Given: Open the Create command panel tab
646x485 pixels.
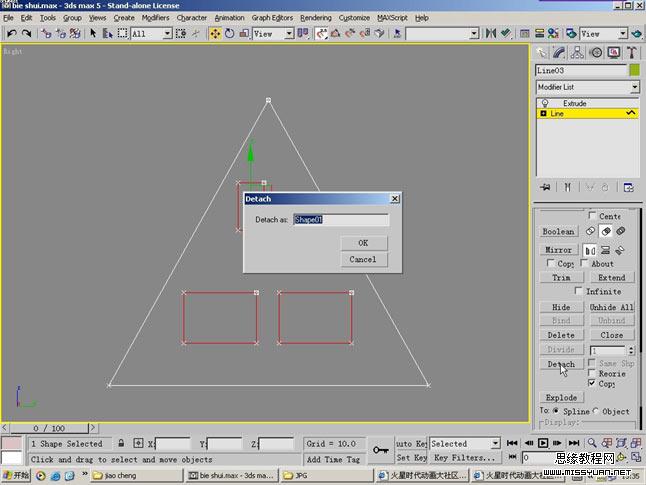Looking at the screenshot, I should click(541, 53).
